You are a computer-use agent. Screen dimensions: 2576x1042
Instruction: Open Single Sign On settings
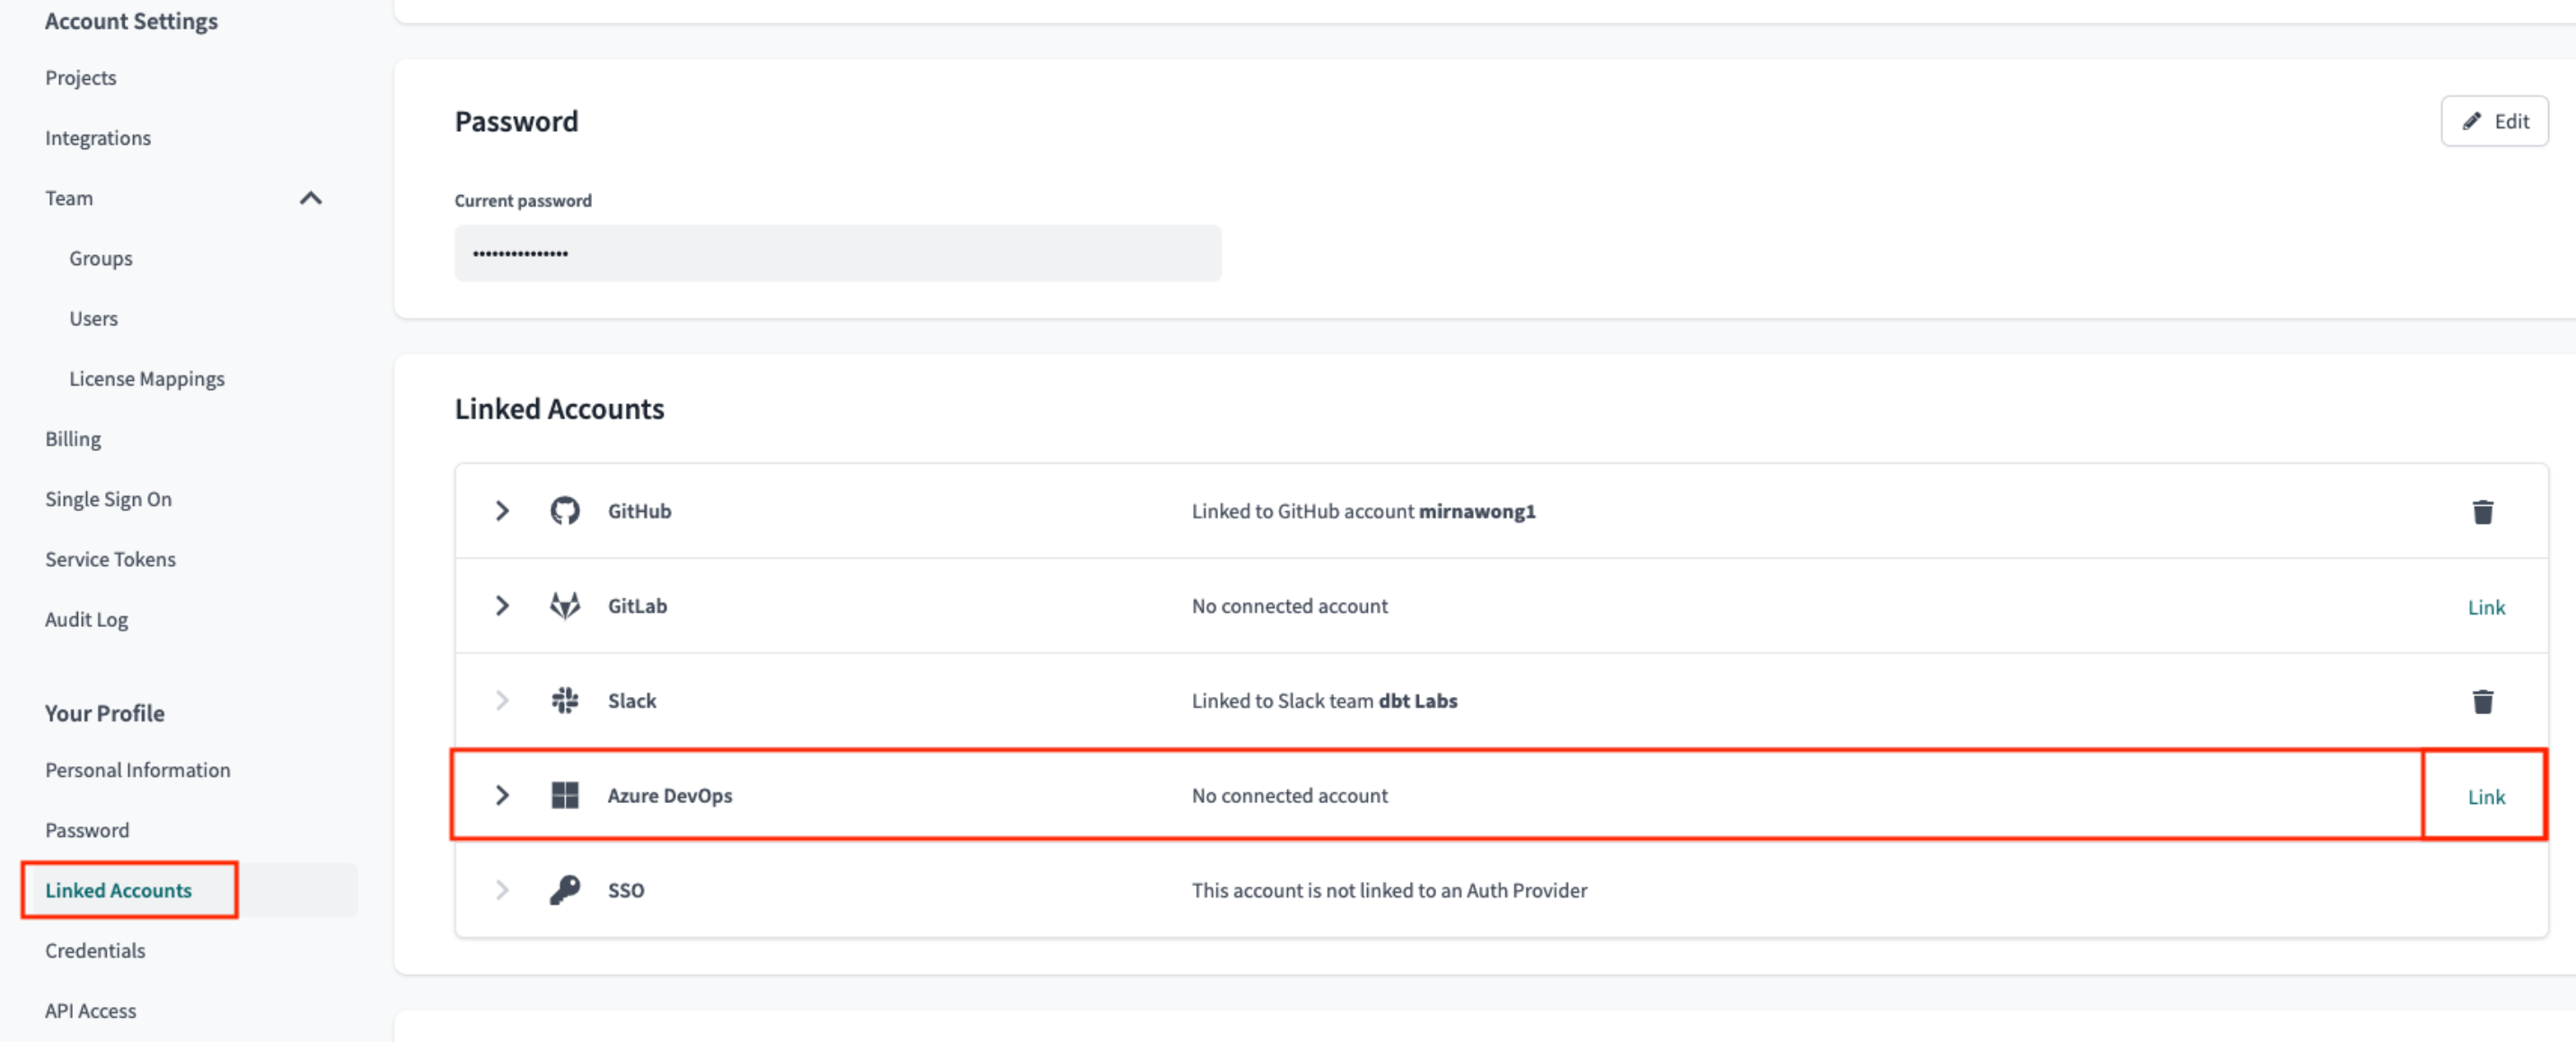108,499
